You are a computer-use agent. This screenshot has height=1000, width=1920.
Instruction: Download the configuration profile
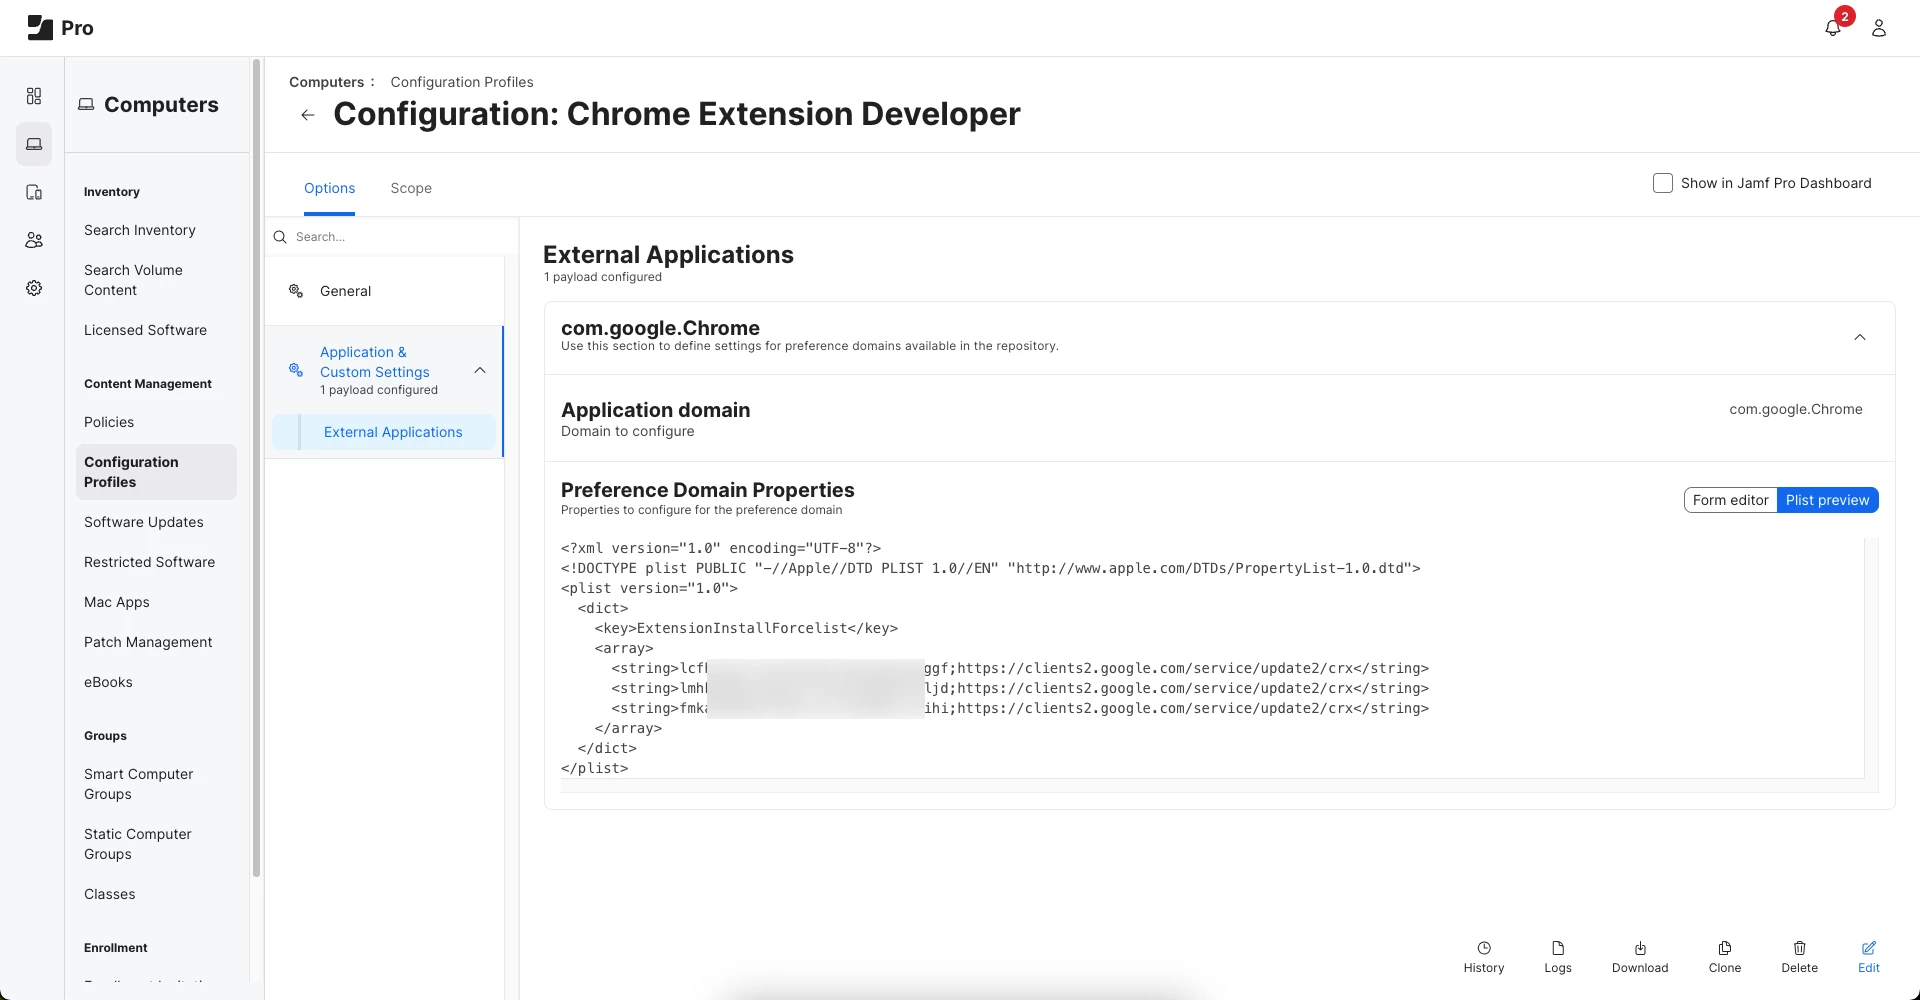[x=1640, y=957]
